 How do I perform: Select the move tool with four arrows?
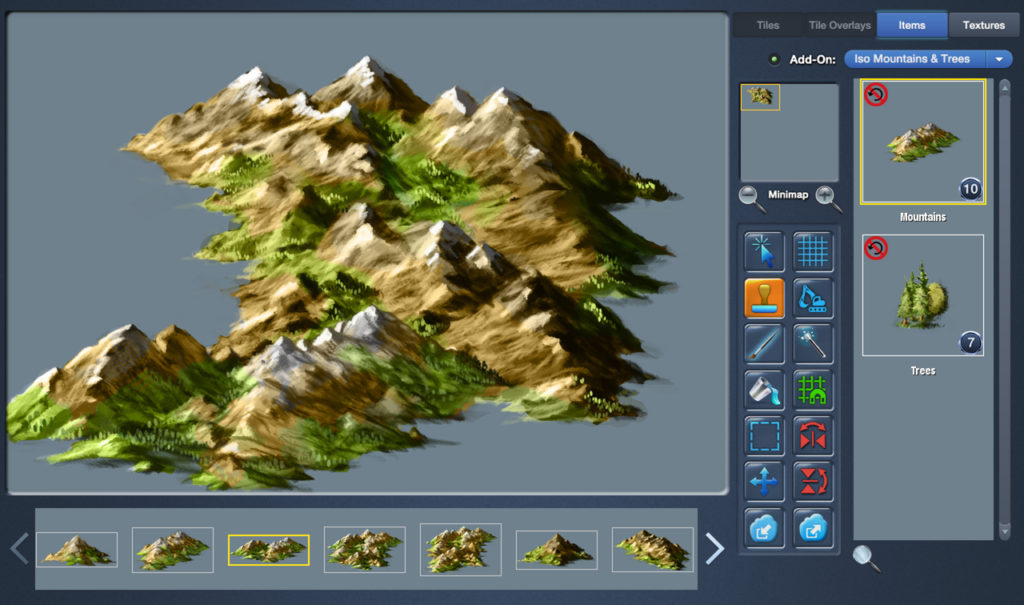(764, 481)
